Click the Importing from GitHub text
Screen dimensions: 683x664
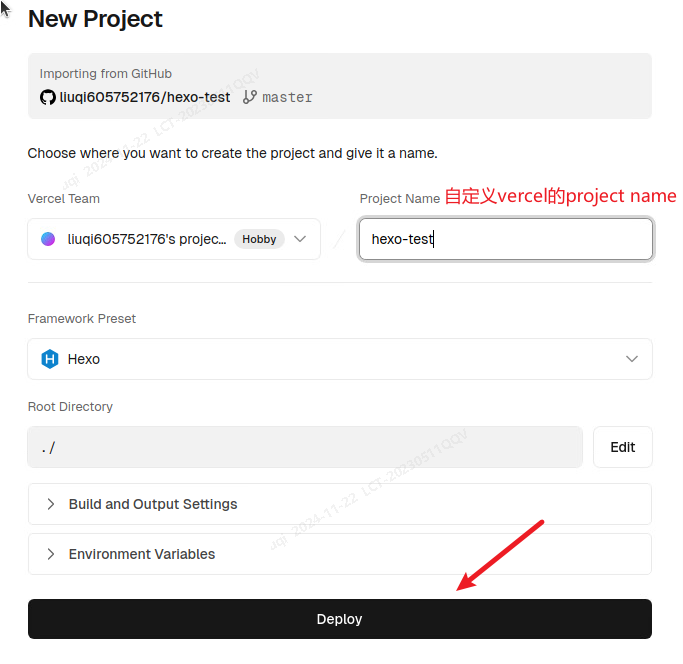pyautogui.click(x=106, y=74)
